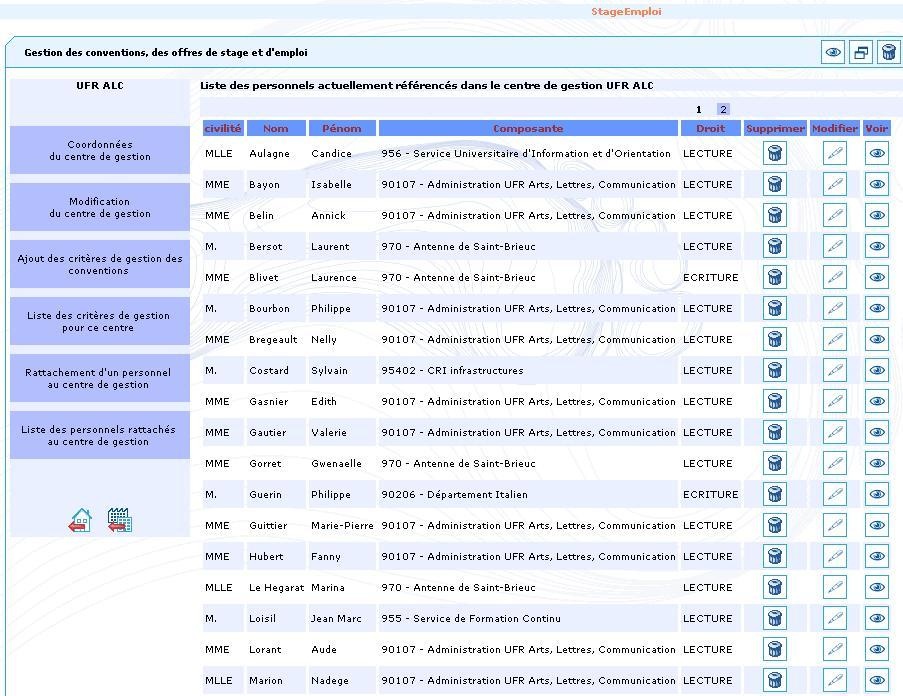Show Gorret Gwenaelle details with eye icon
This screenshot has height=696, width=903.
point(877,463)
